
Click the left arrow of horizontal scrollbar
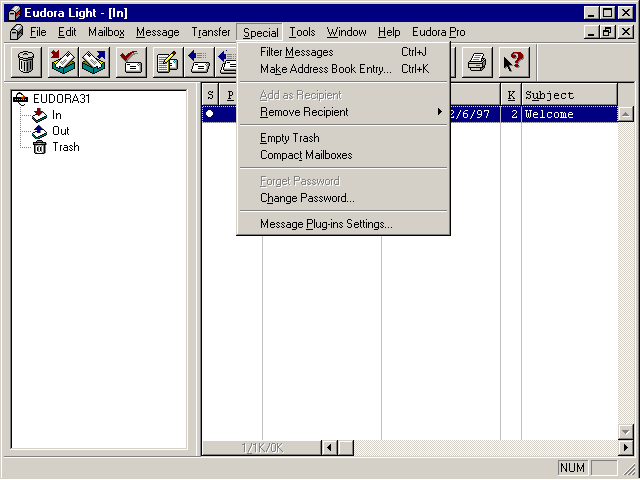click(x=329, y=448)
